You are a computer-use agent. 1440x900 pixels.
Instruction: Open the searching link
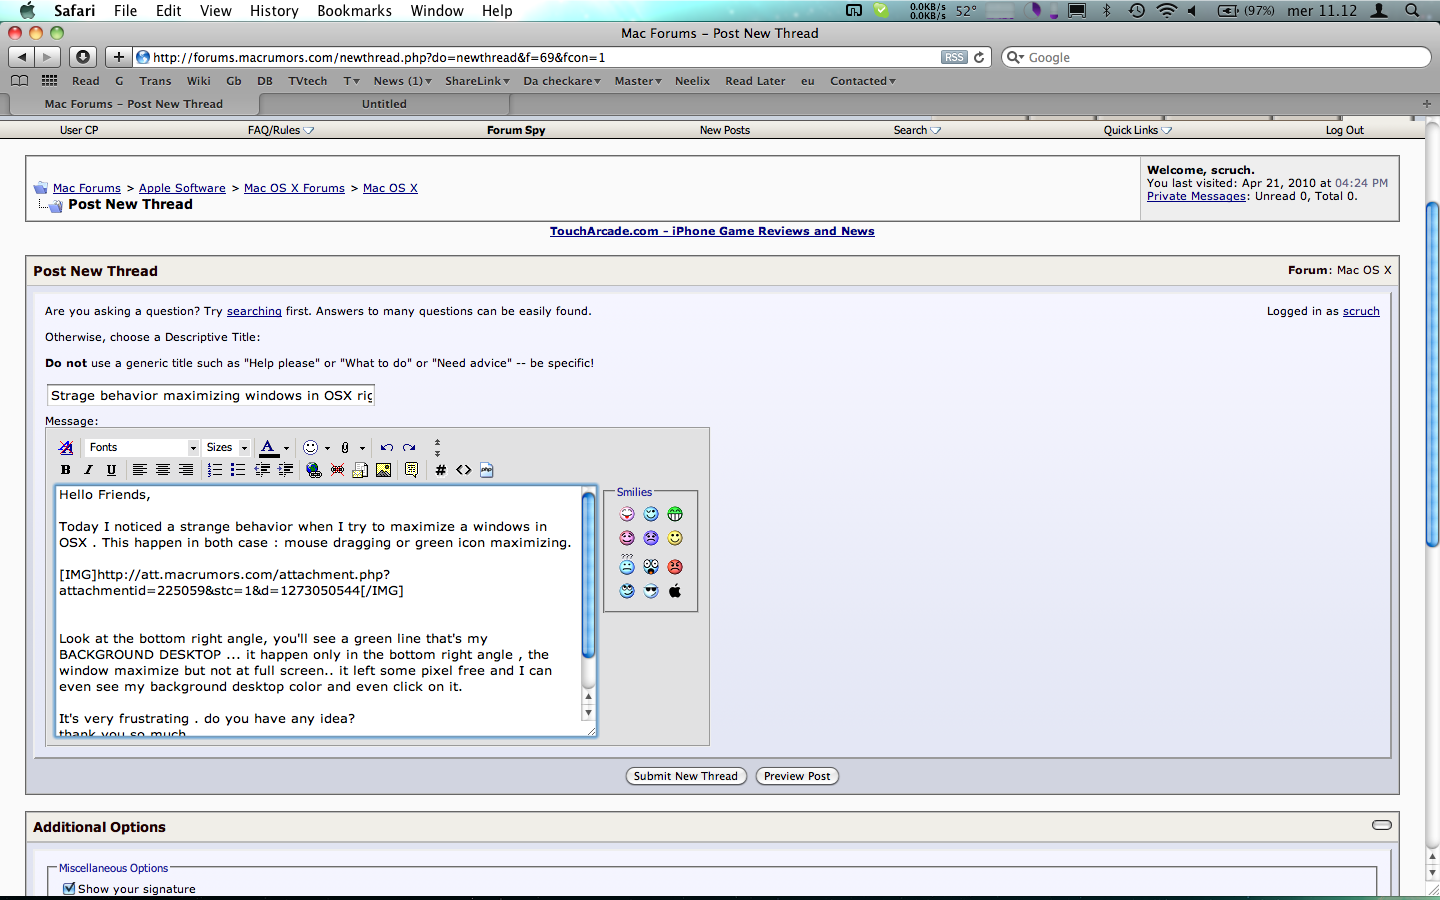254,311
